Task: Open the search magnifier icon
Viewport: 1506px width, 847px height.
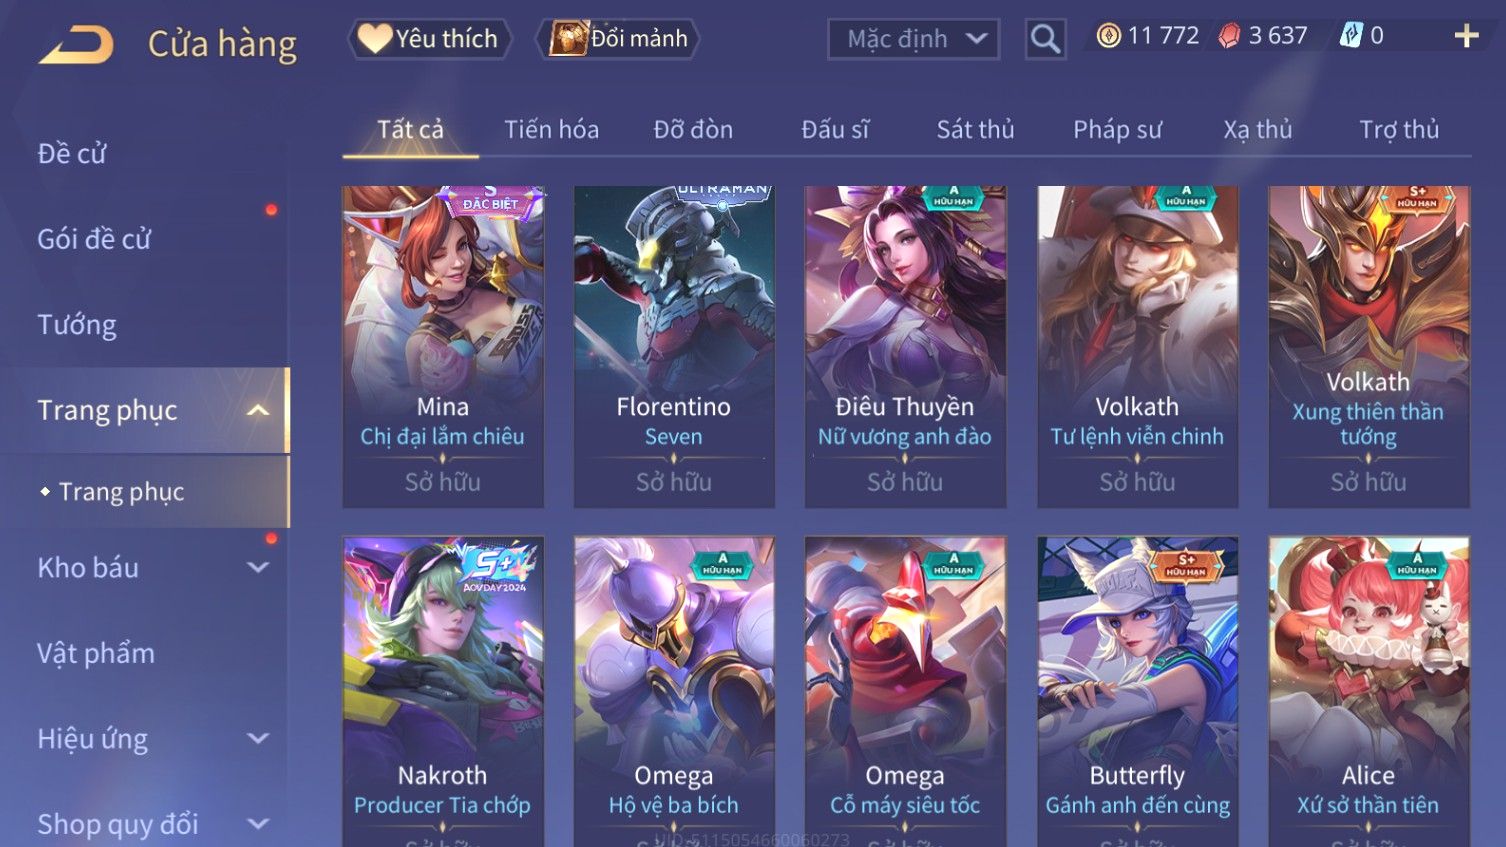Action: (1045, 39)
